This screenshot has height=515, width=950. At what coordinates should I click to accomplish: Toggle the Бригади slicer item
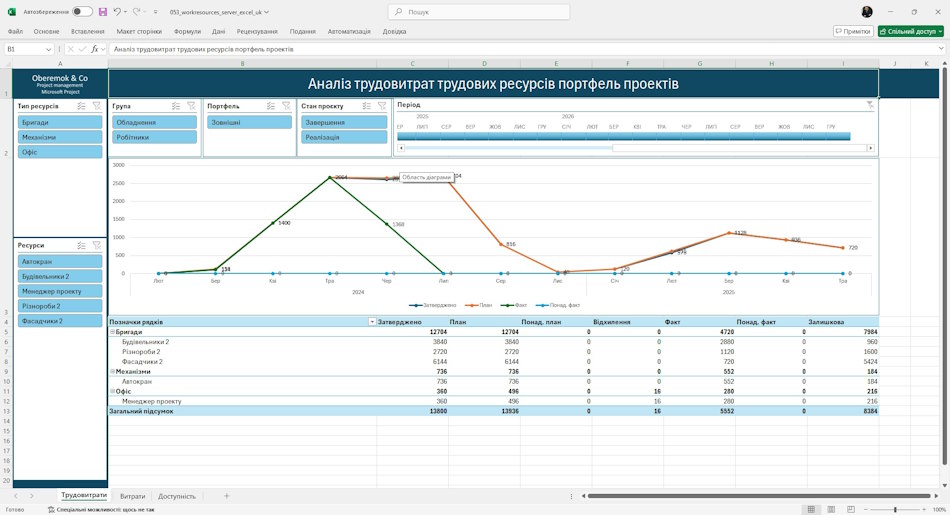pyautogui.click(x=60, y=122)
